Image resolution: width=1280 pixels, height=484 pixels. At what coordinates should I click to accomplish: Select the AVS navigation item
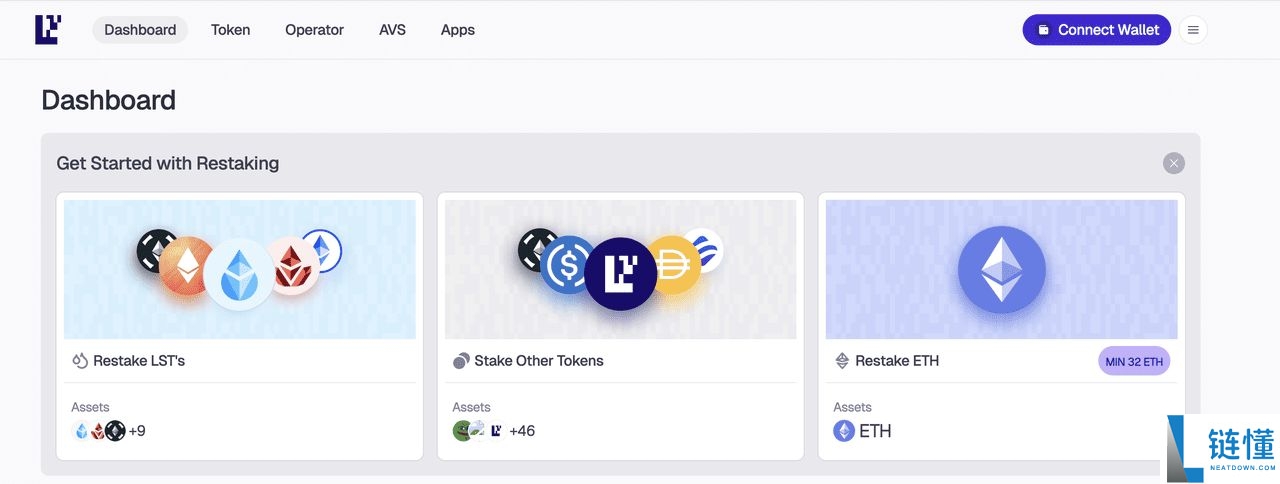click(x=392, y=30)
